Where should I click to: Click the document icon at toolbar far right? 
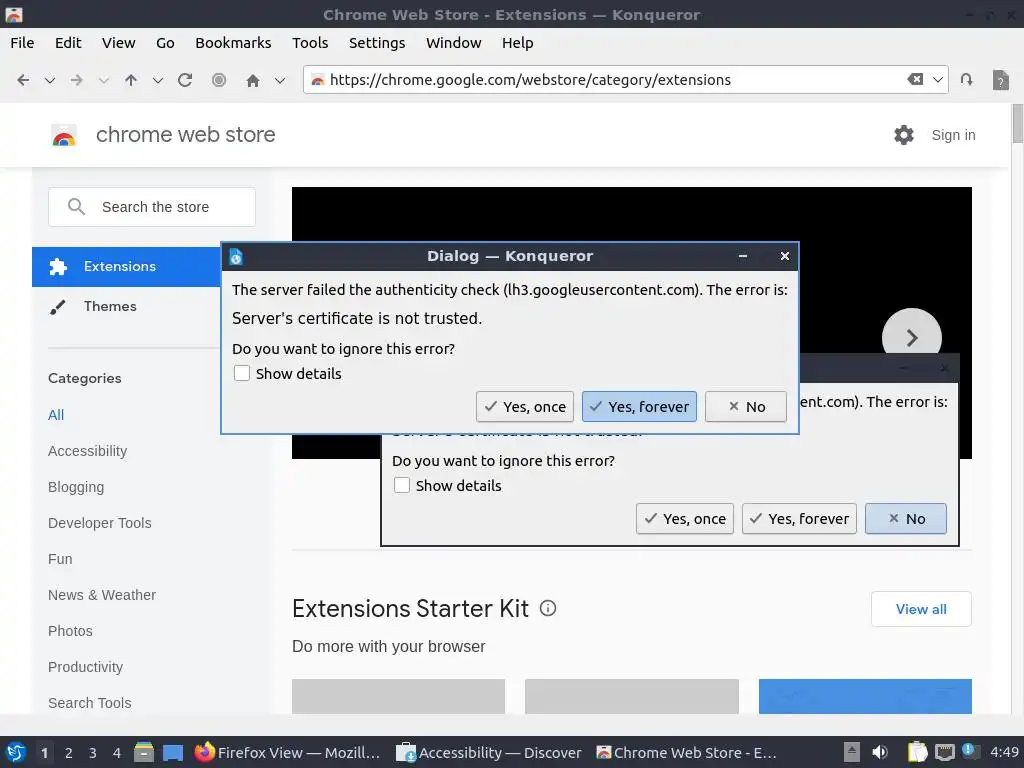point(1000,80)
